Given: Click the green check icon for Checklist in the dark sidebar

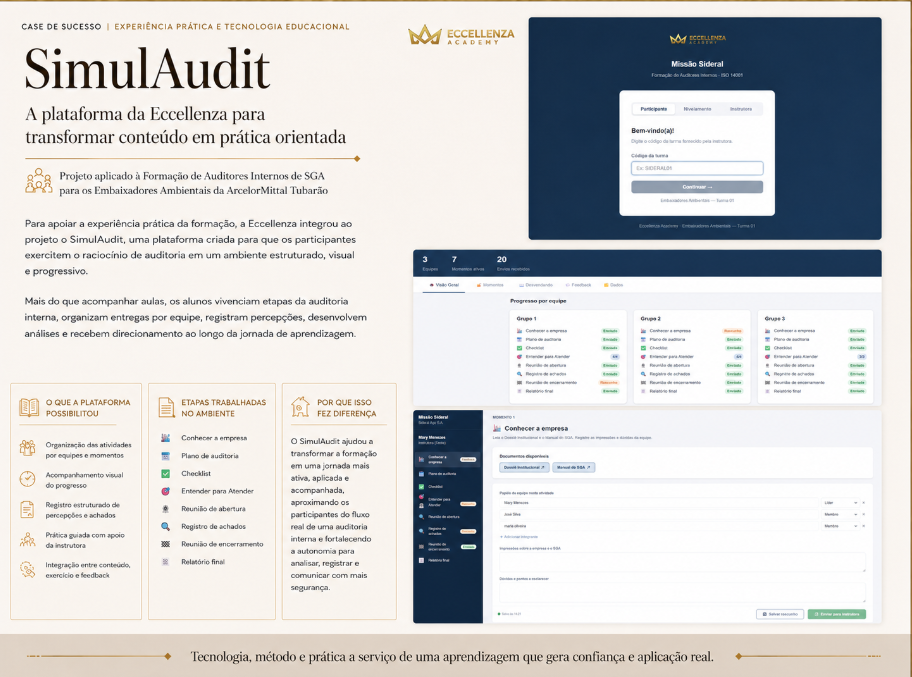Looking at the screenshot, I should [x=422, y=486].
